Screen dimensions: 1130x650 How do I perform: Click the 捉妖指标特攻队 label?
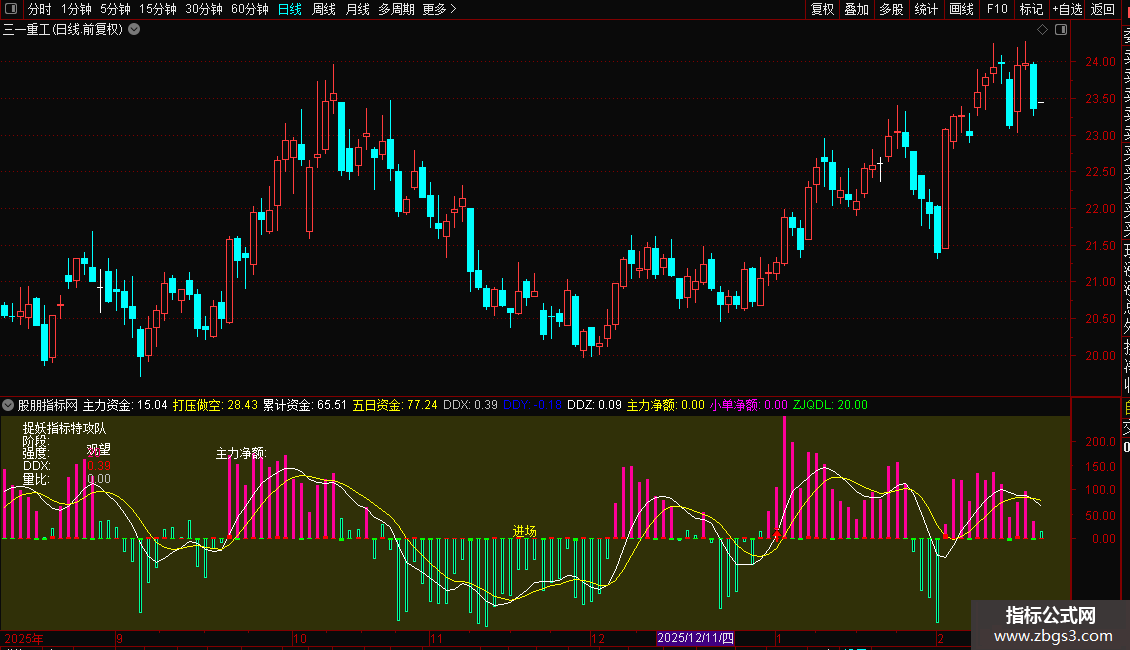(65, 428)
